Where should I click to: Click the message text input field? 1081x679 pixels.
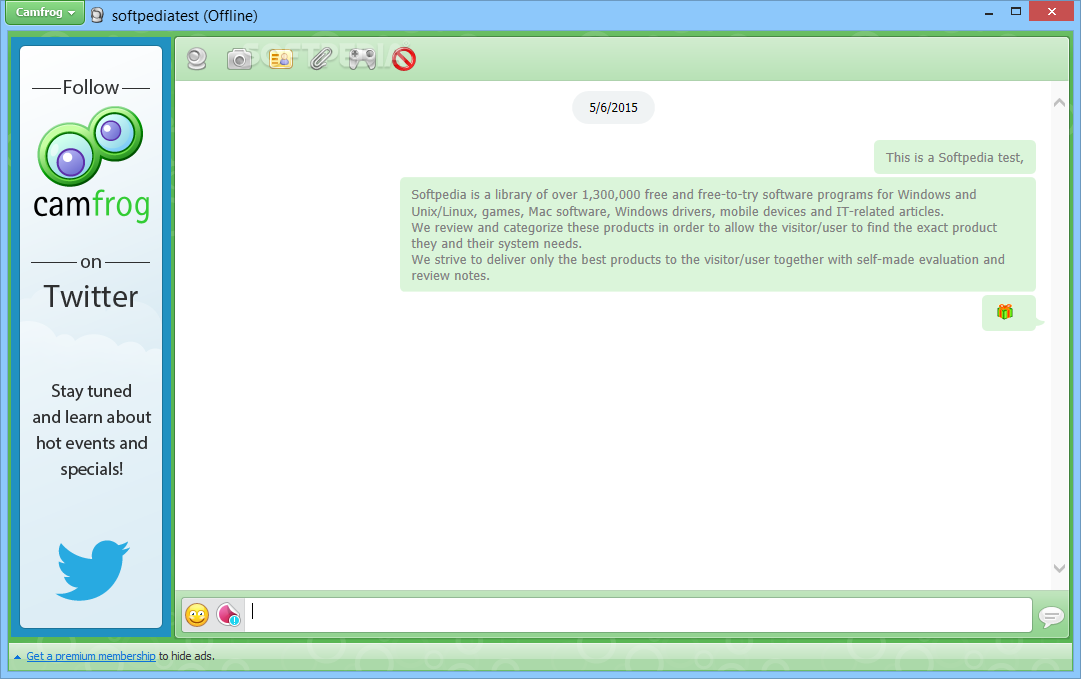point(638,614)
